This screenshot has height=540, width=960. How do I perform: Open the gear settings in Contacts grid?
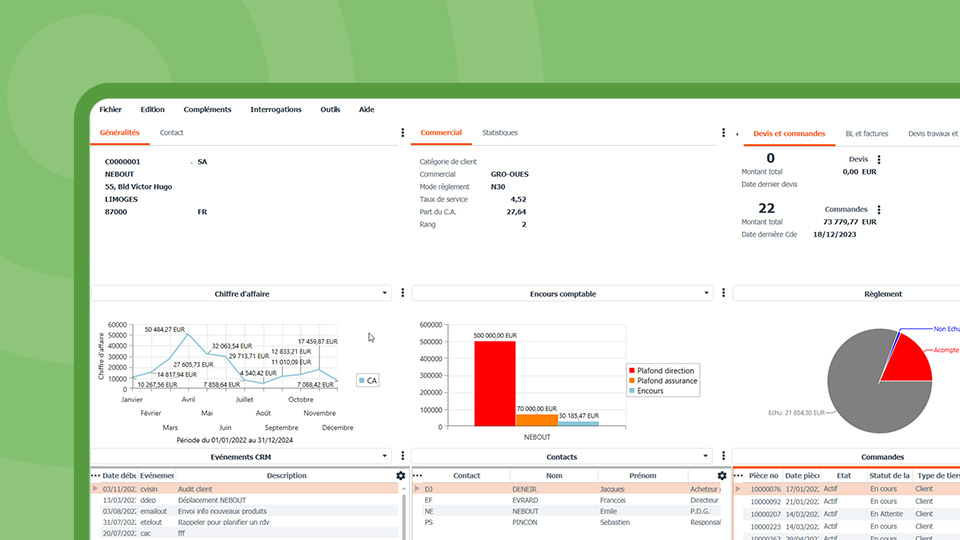click(x=722, y=476)
